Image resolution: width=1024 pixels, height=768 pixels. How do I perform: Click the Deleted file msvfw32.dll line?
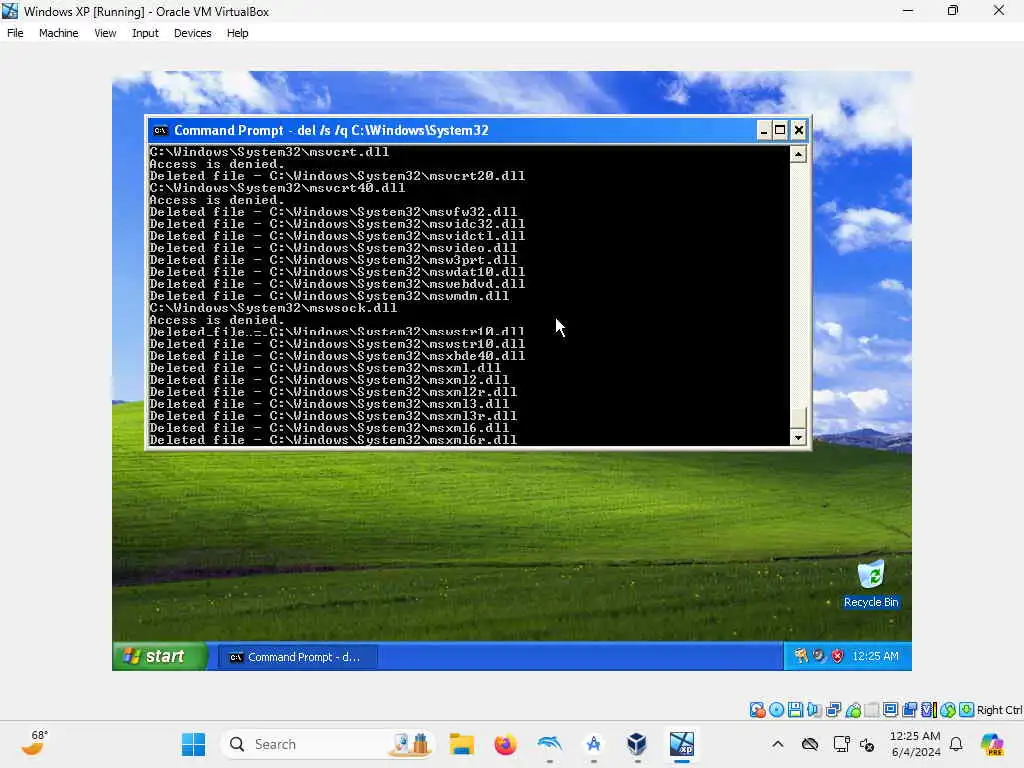point(333,212)
